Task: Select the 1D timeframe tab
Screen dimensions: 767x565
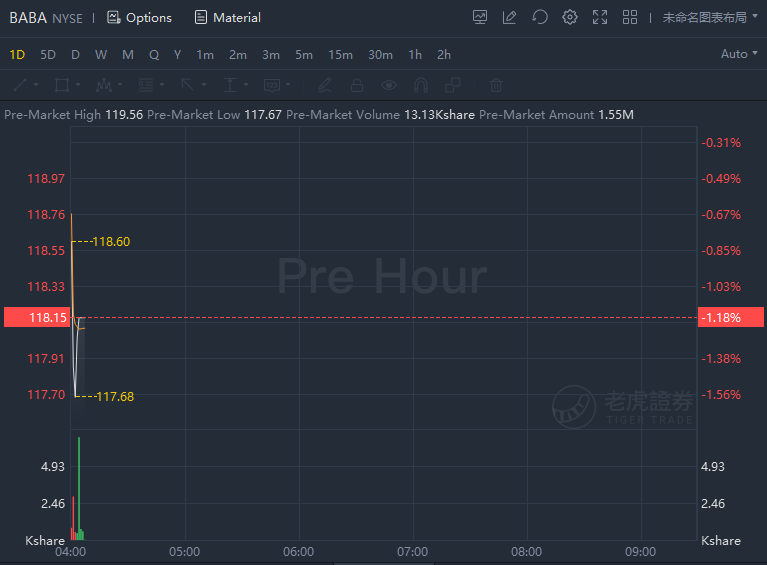Action: (17, 54)
